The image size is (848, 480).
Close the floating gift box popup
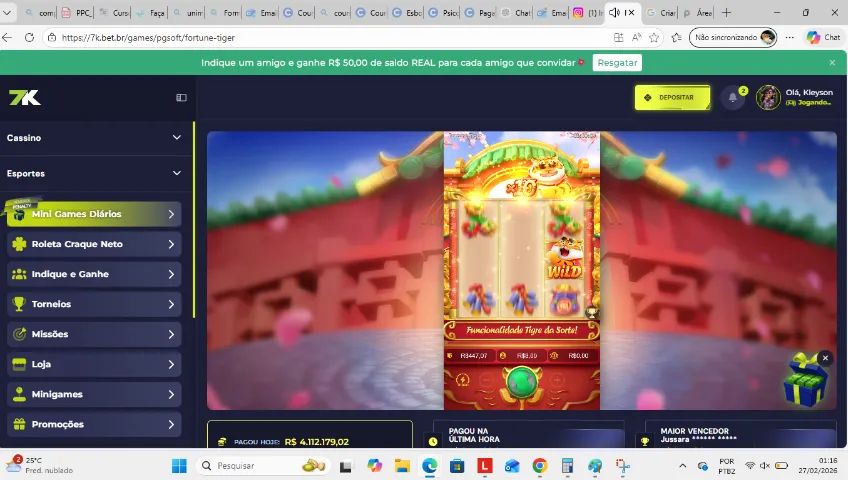tap(825, 358)
